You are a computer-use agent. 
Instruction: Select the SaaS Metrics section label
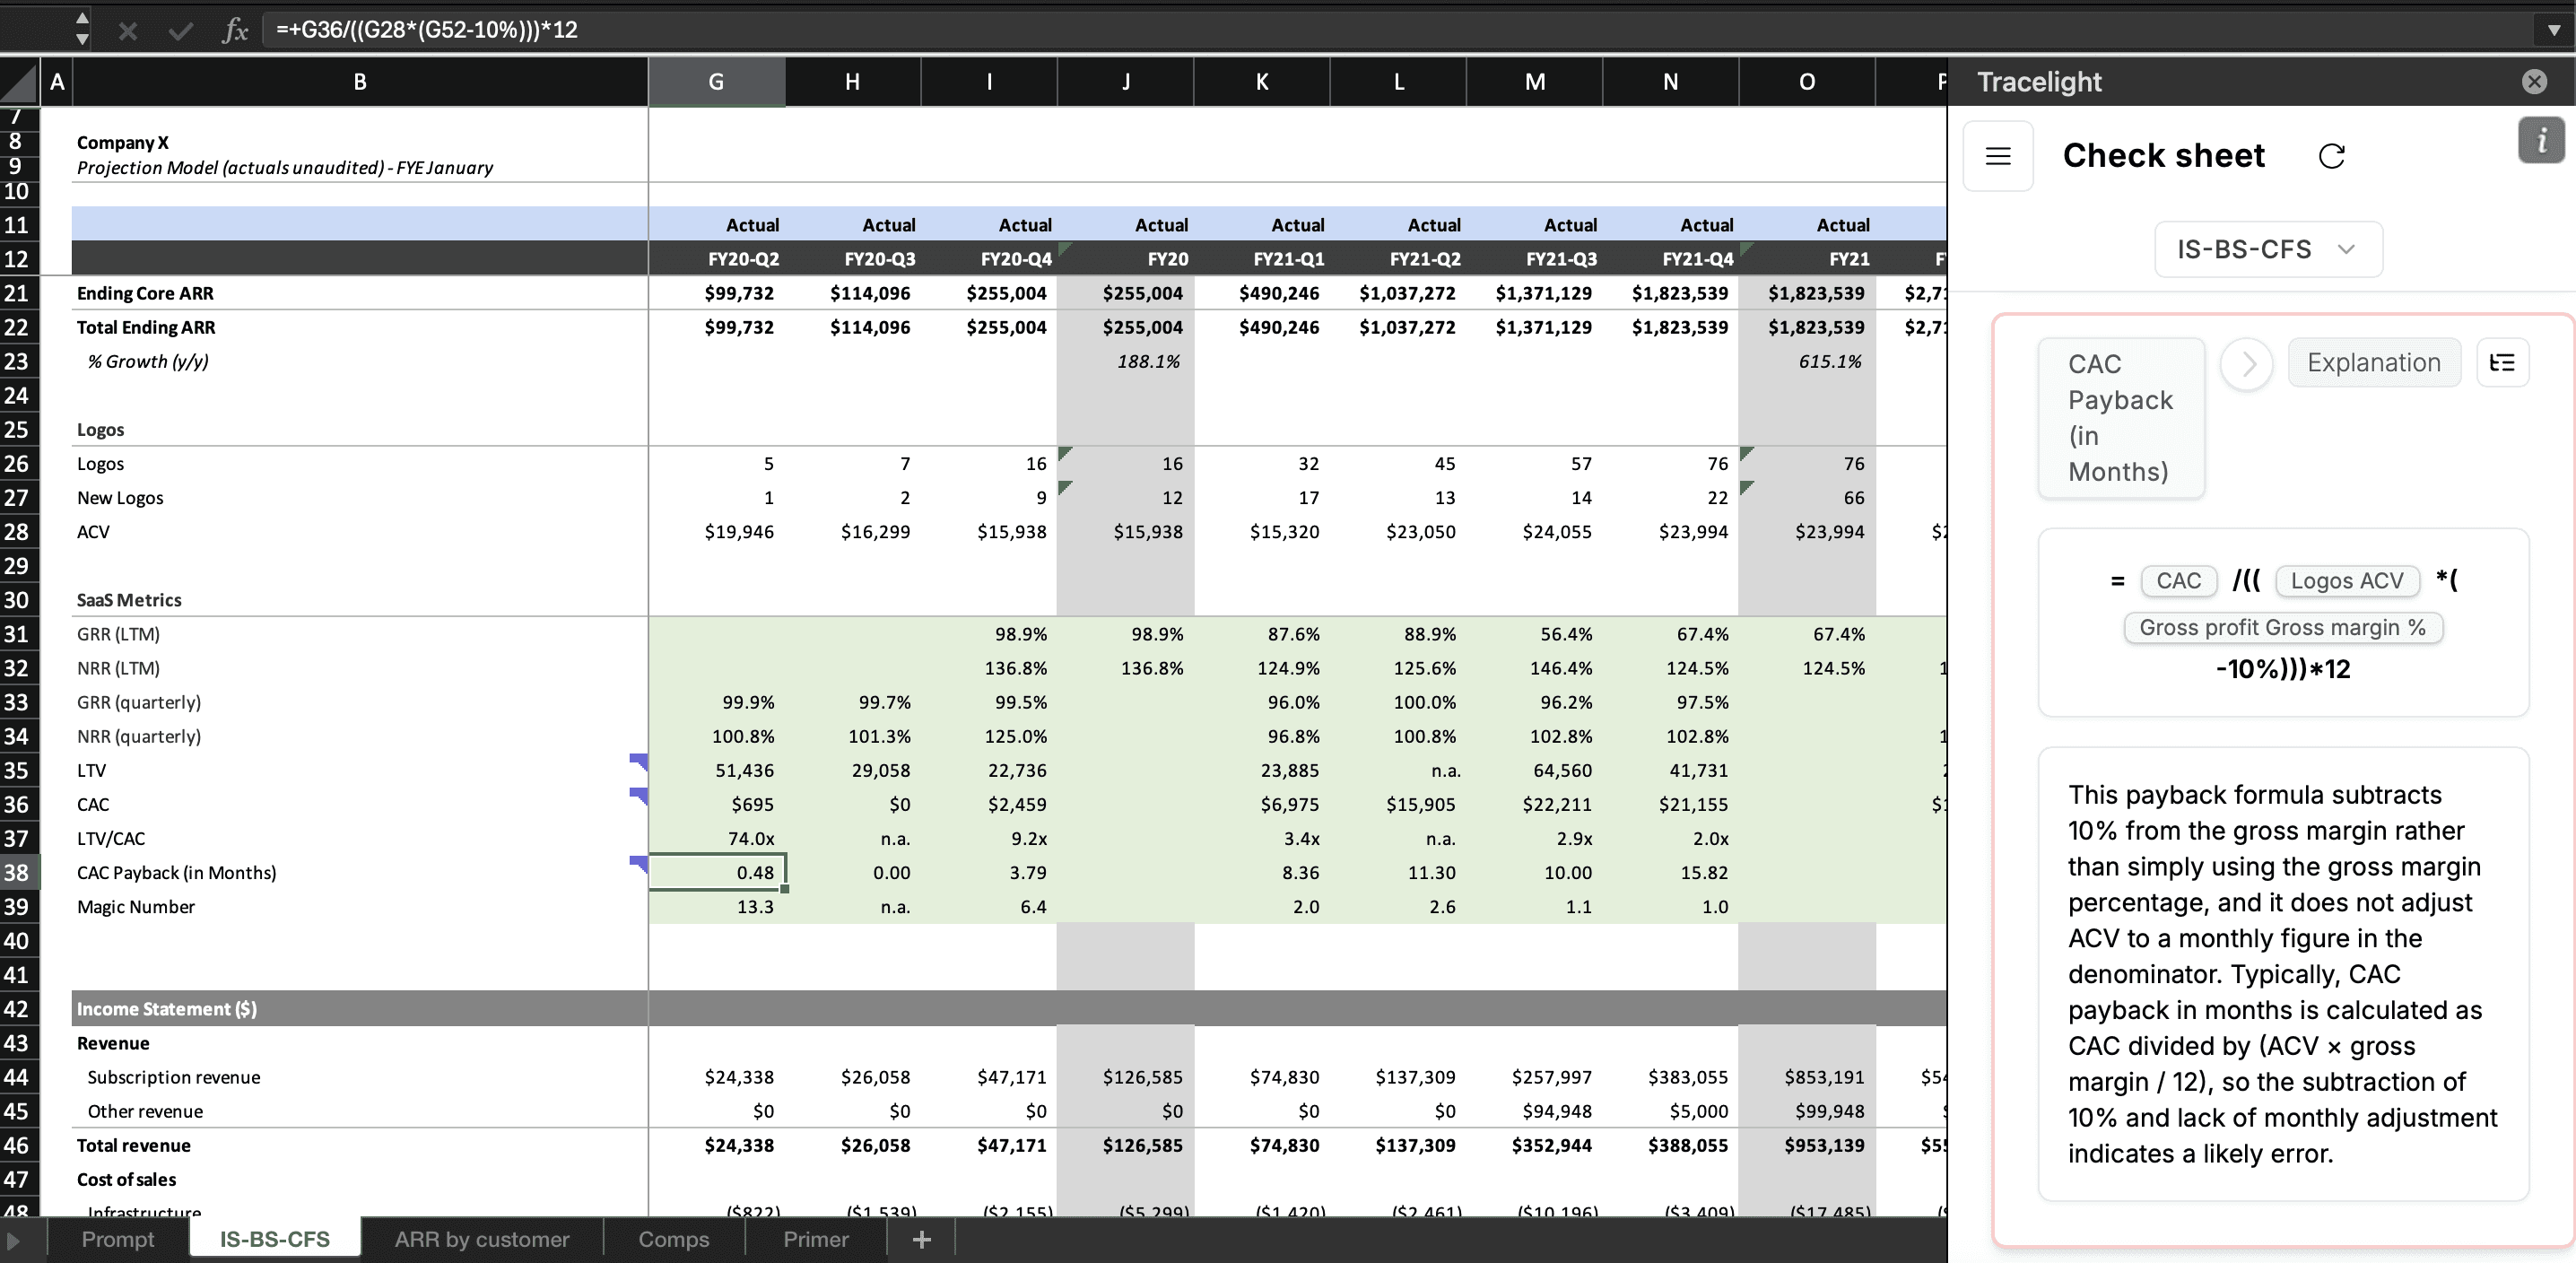point(360,600)
